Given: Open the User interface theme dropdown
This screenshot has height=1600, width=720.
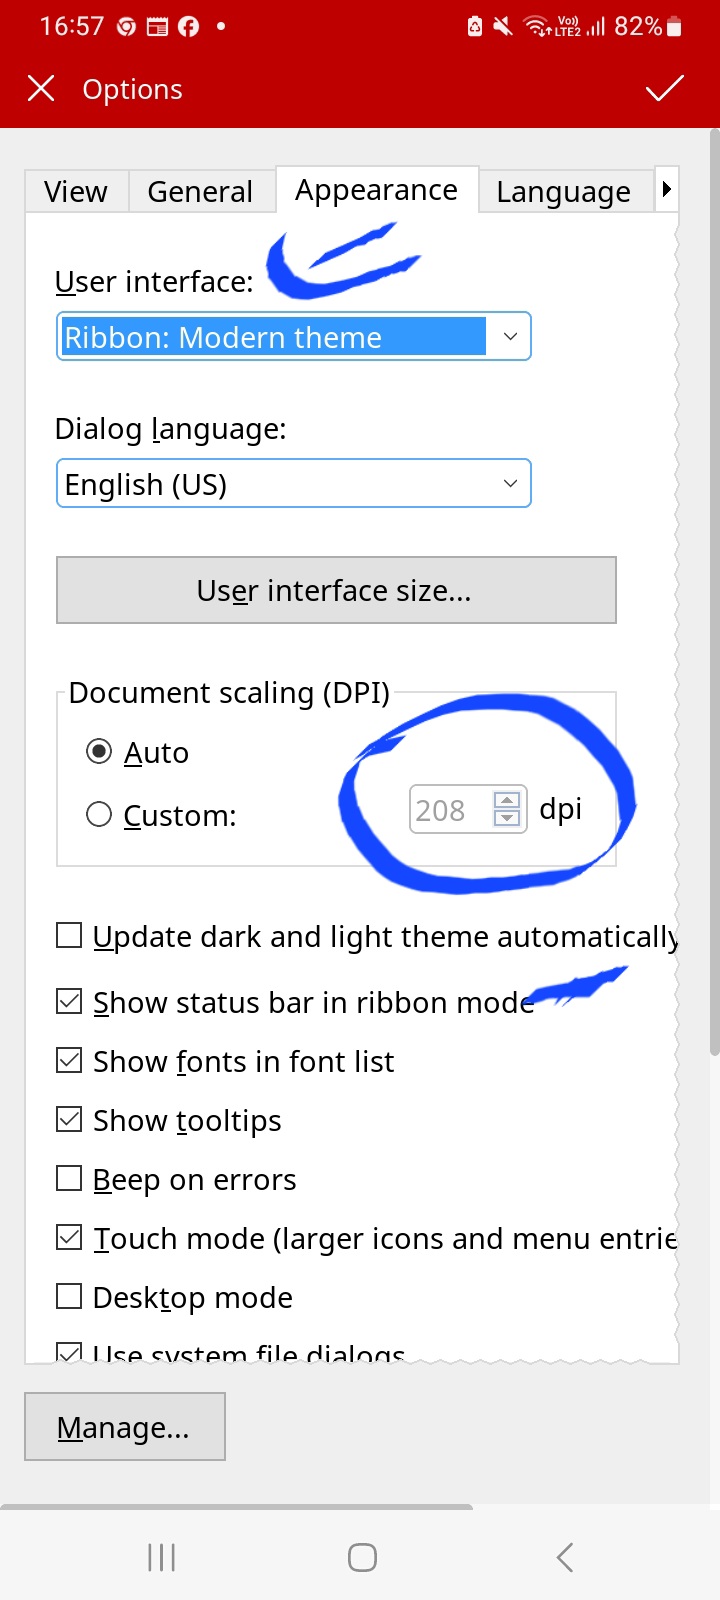Looking at the screenshot, I should pyautogui.click(x=293, y=336).
